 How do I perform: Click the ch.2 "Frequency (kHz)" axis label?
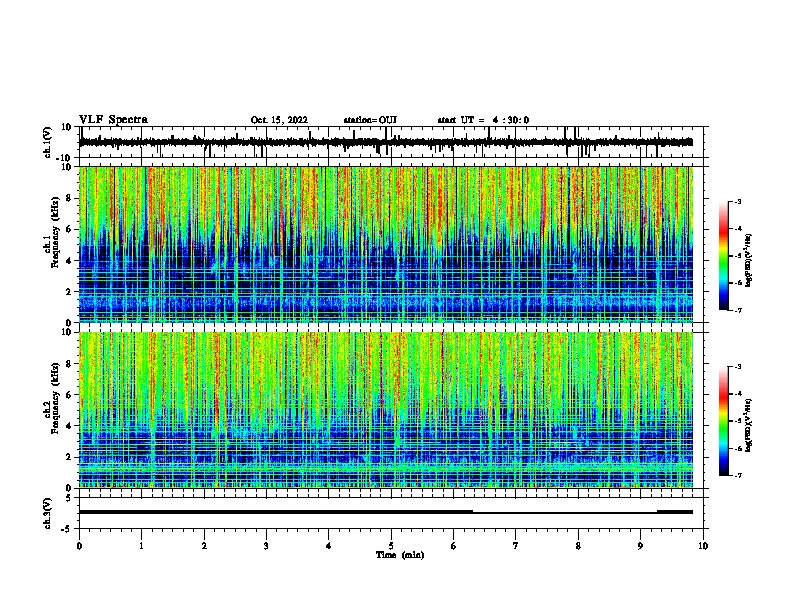[55, 398]
